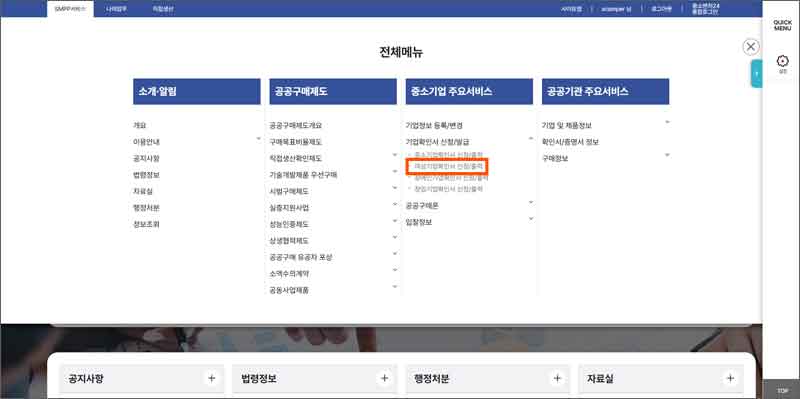This screenshot has width=800, height=399.
Task: Expand the 공공구매론 submenu arrow
Action: [531, 203]
